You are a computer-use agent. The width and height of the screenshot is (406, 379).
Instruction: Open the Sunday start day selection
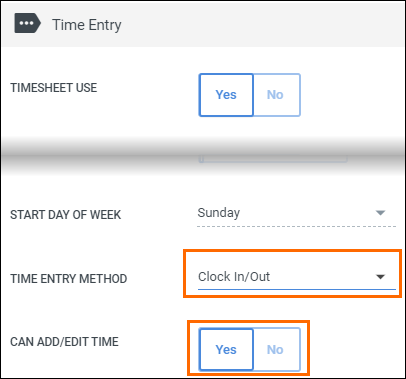tap(296, 213)
